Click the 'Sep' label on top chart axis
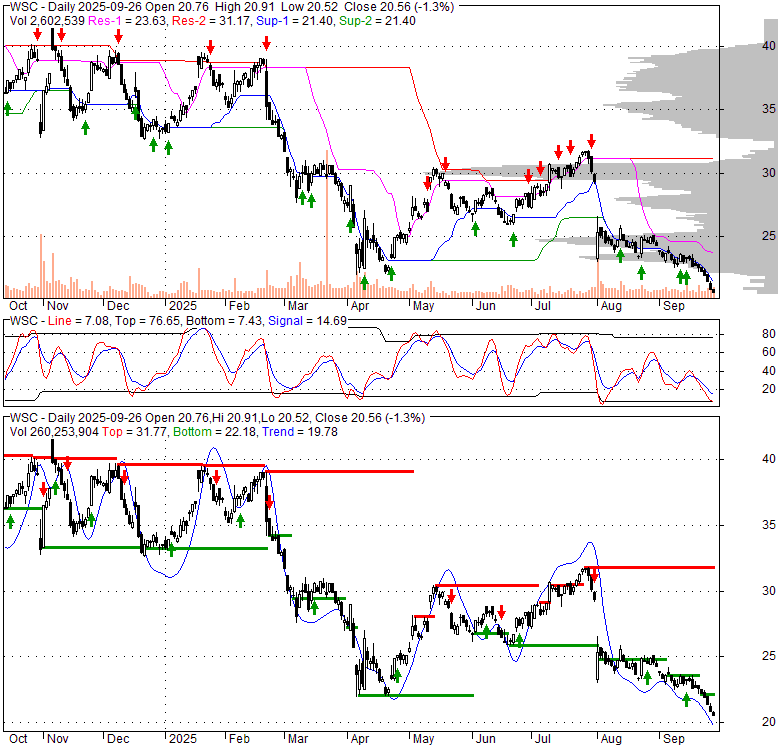Viewport: 780px width, 745px height. tap(674, 306)
